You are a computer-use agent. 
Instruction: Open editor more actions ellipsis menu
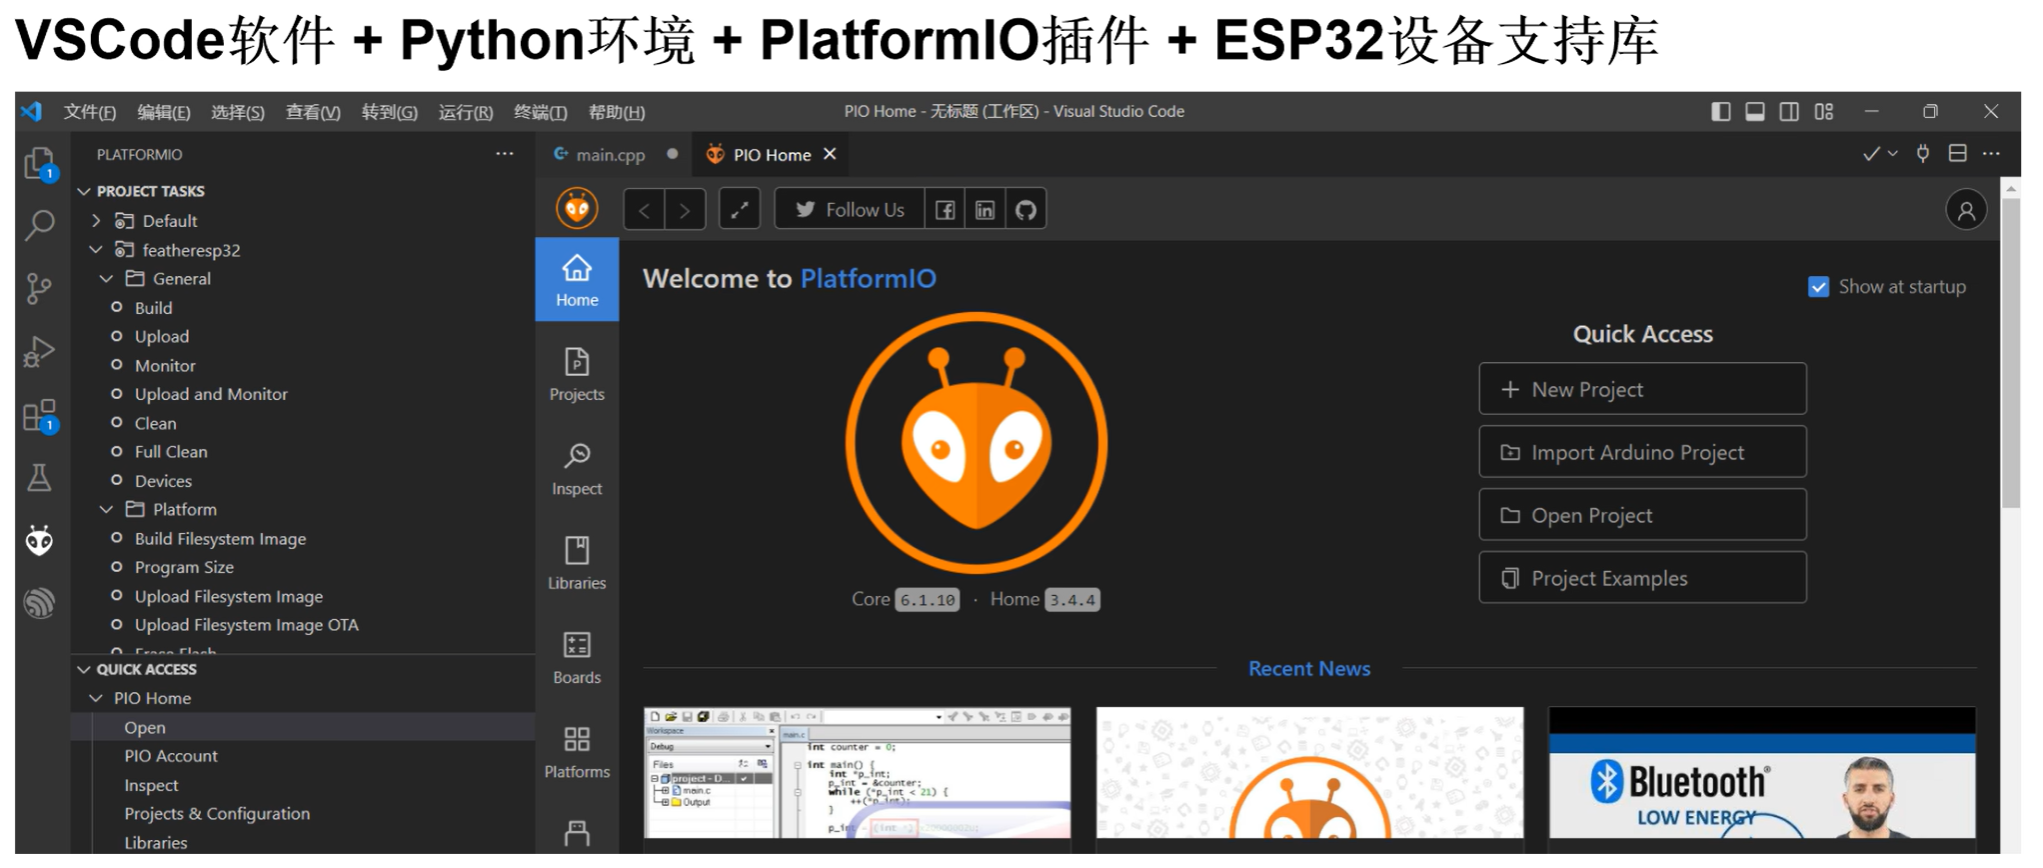pos(1991,154)
